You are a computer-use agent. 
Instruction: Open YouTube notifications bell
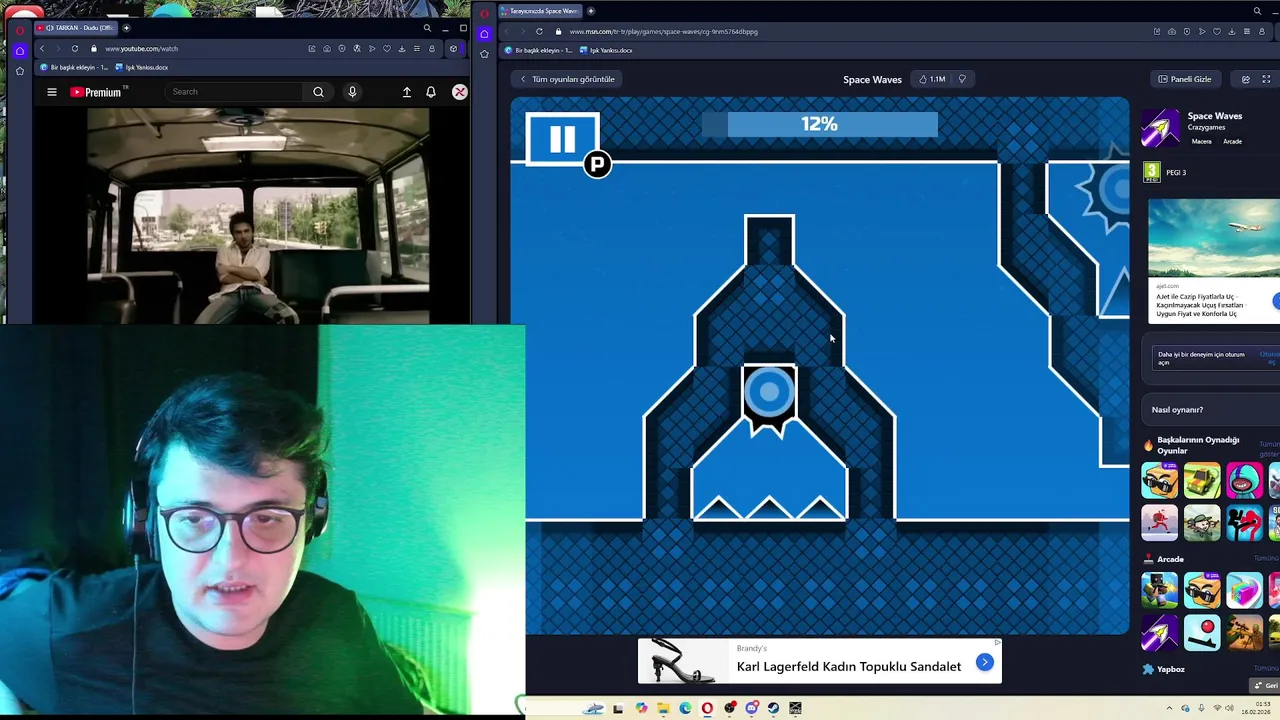431,92
